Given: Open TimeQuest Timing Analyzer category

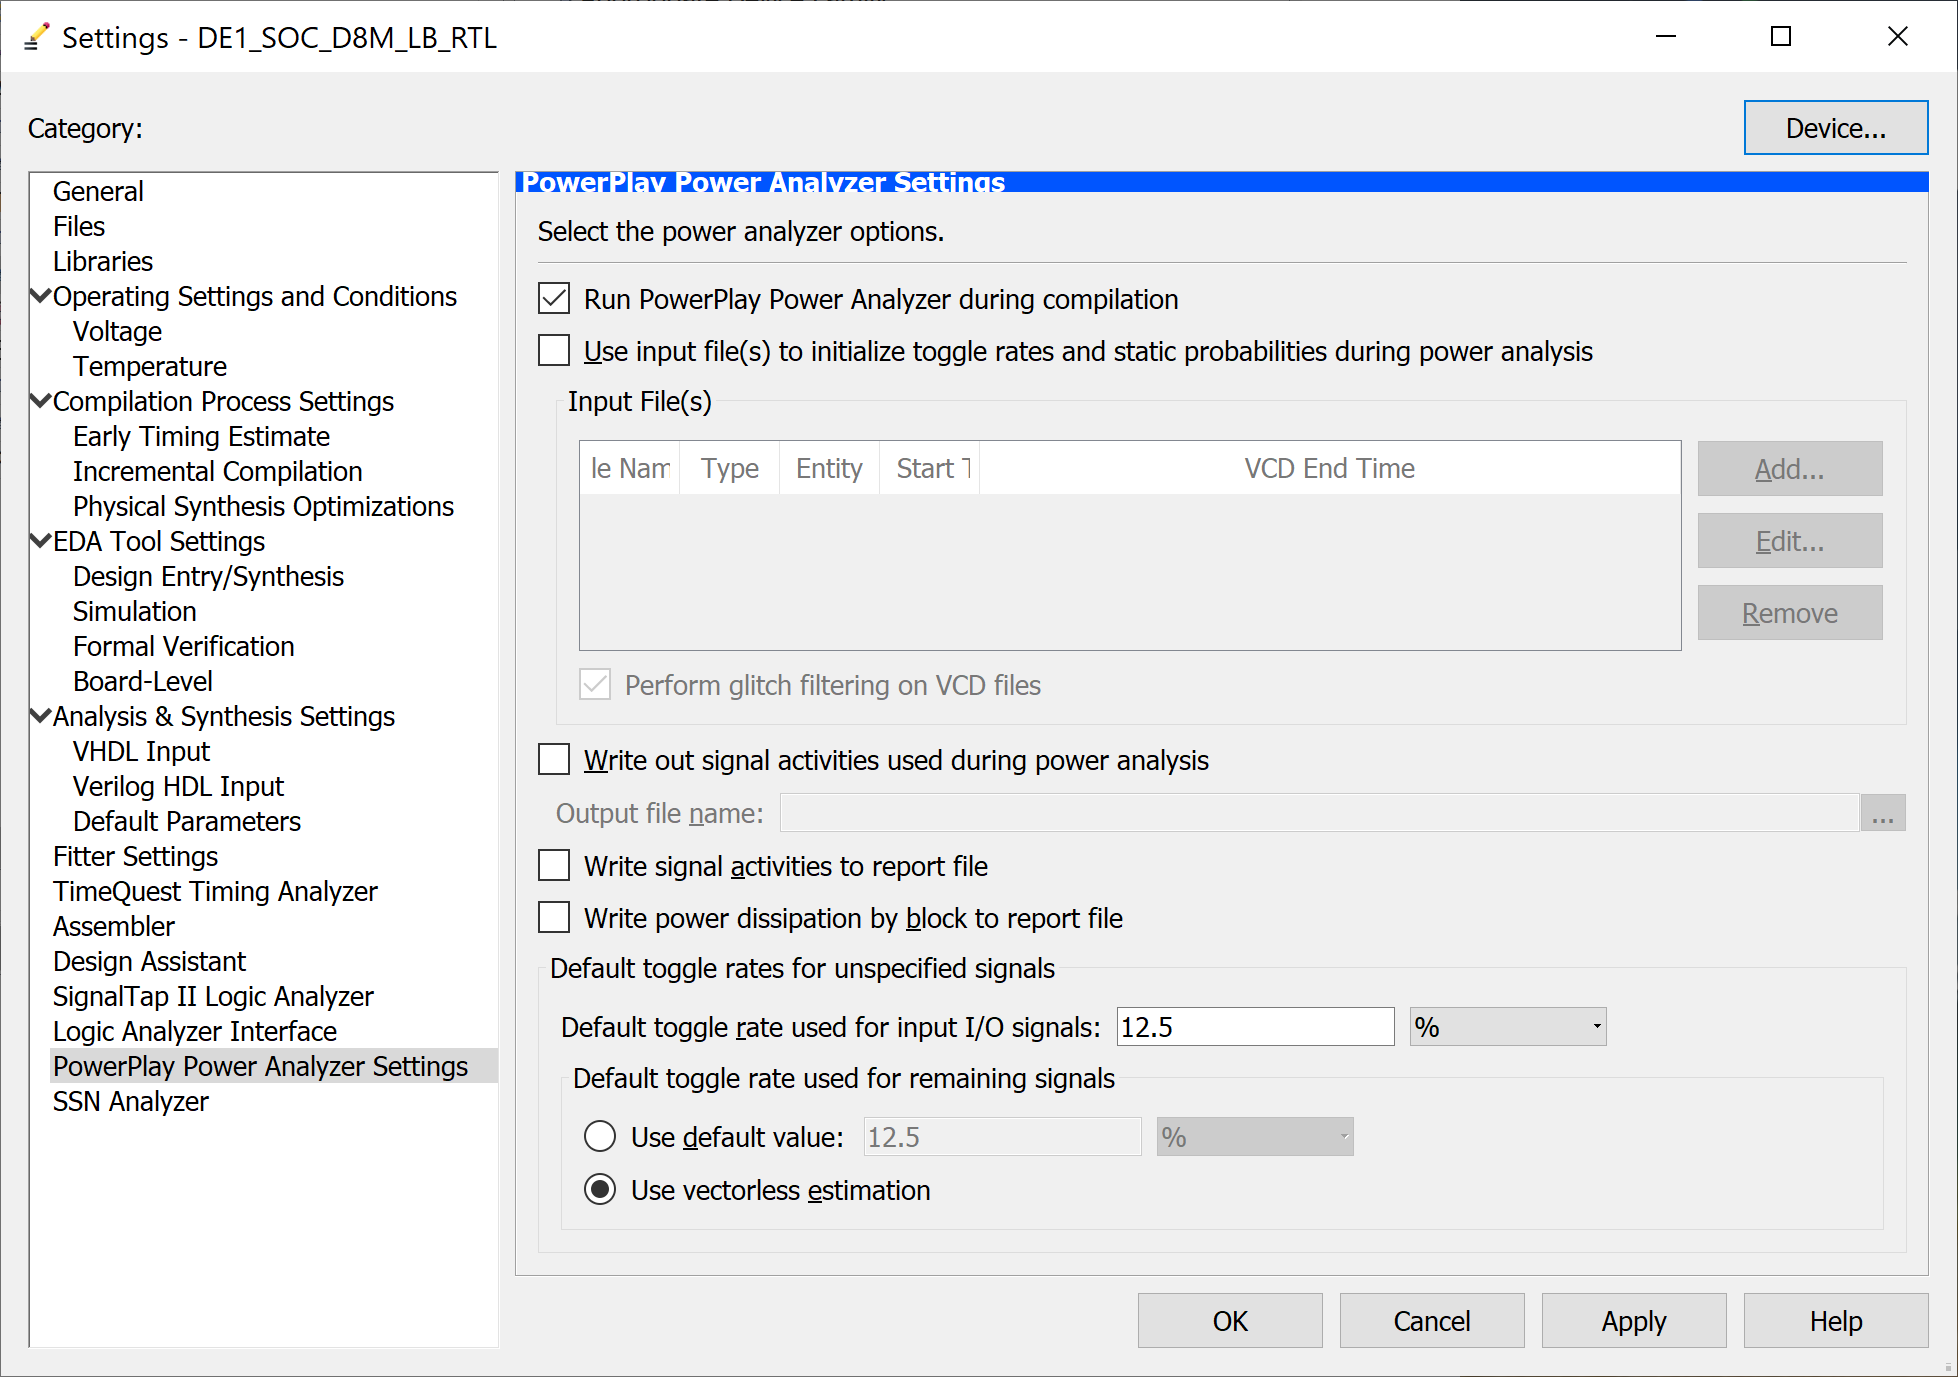Looking at the screenshot, I should (x=215, y=891).
